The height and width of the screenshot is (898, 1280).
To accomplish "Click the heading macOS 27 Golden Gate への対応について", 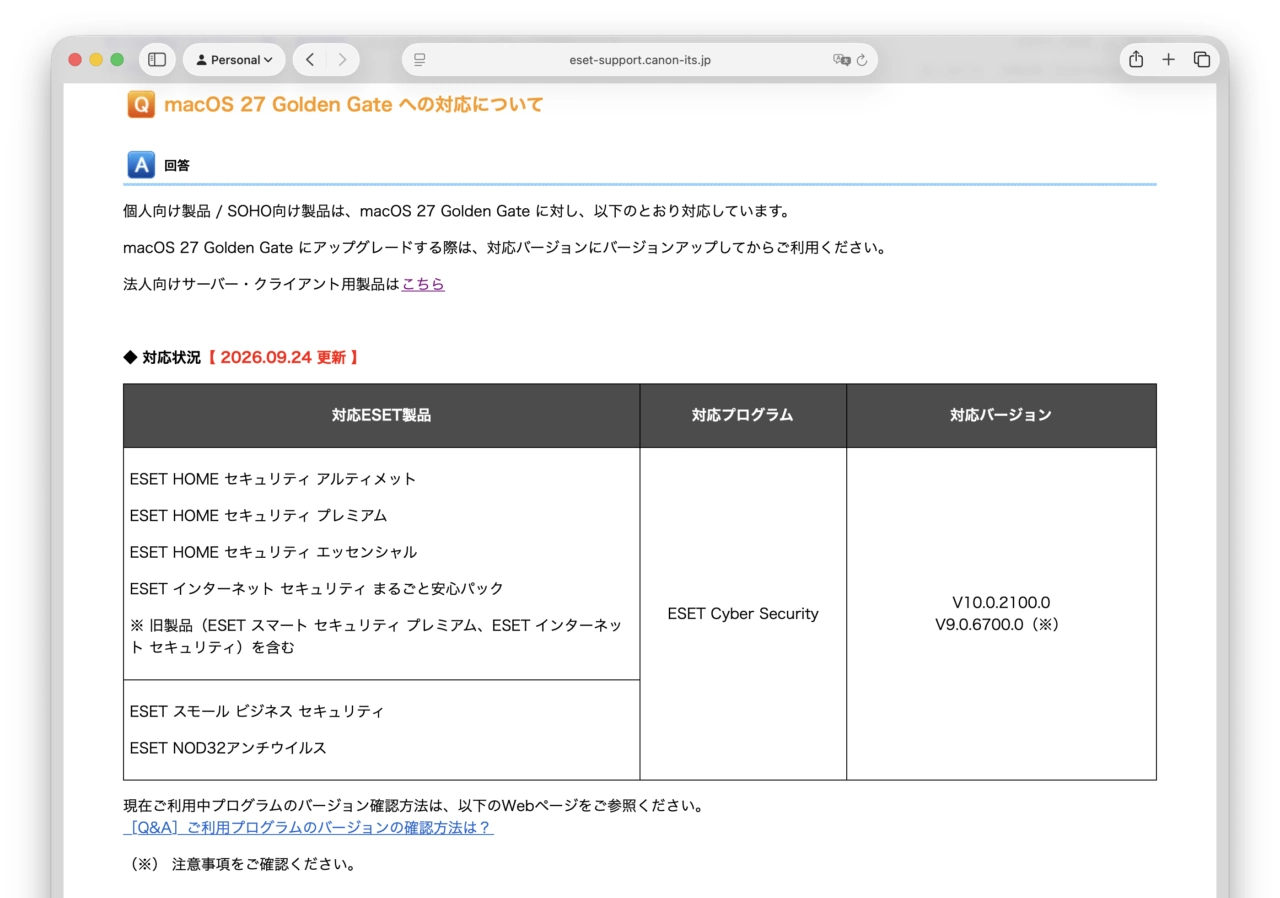I will tap(353, 105).
